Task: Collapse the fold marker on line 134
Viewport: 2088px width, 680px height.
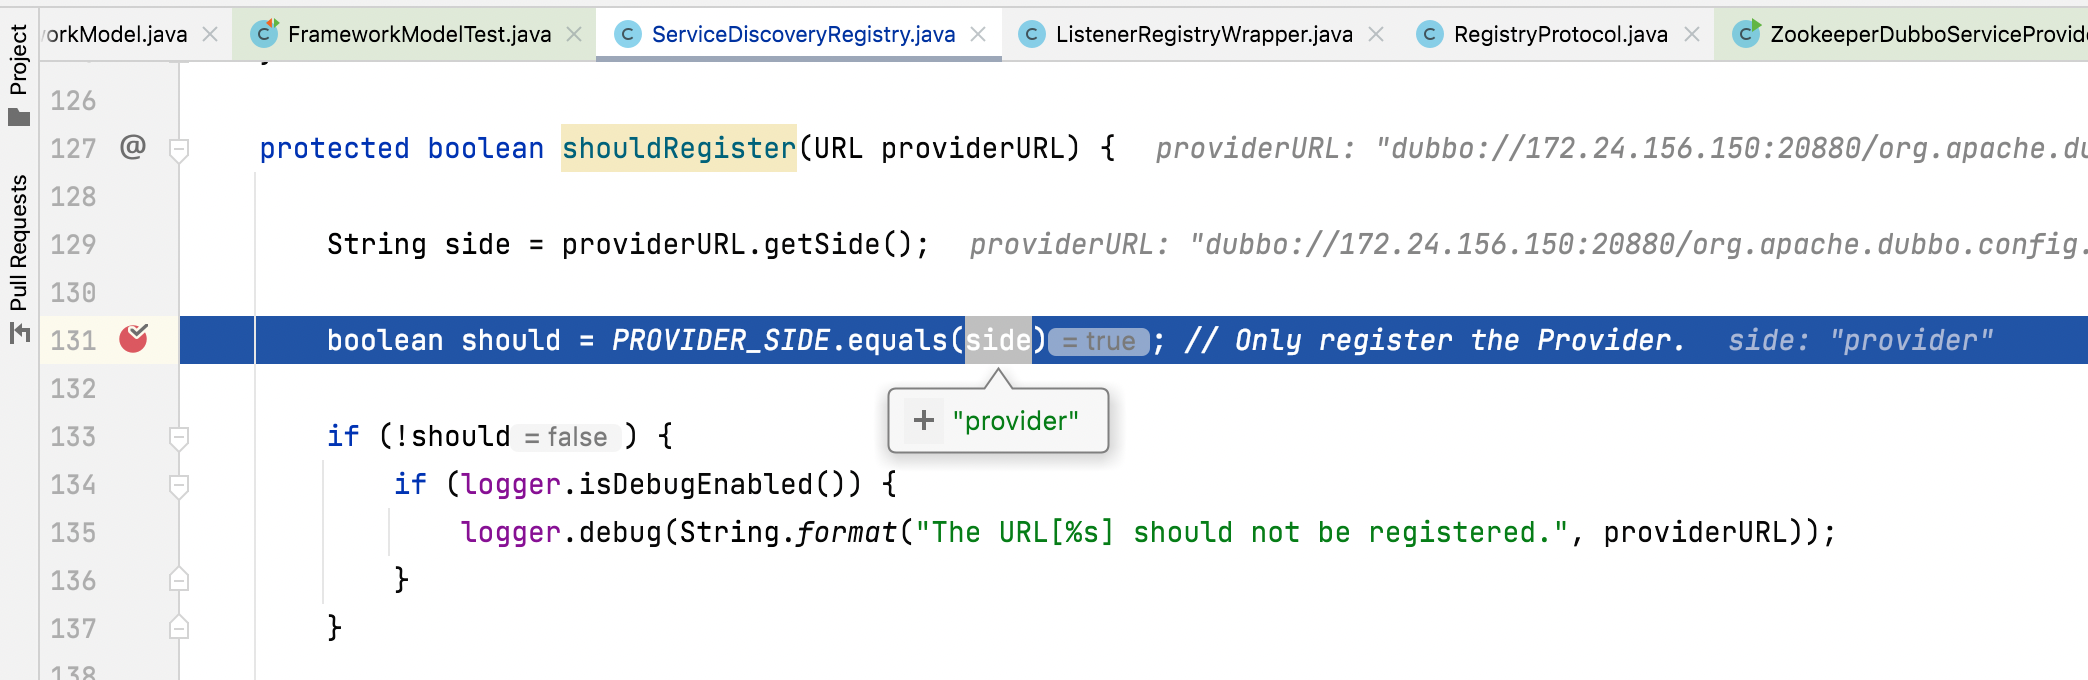Action: click(179, 486)
